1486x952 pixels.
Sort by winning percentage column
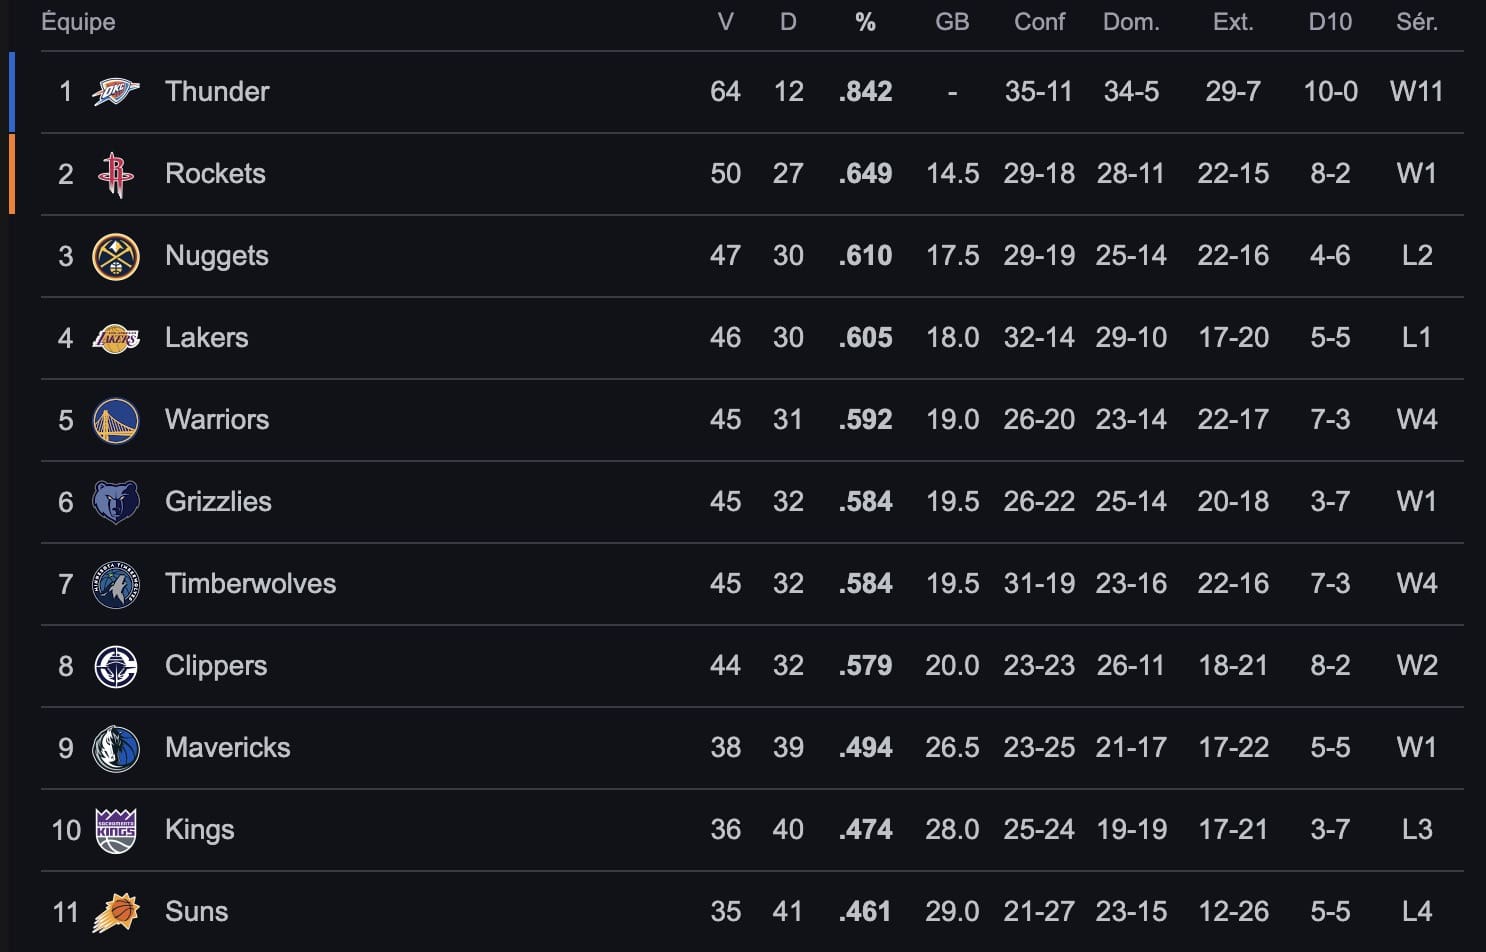pyautogui.click(x=866, y=21)
